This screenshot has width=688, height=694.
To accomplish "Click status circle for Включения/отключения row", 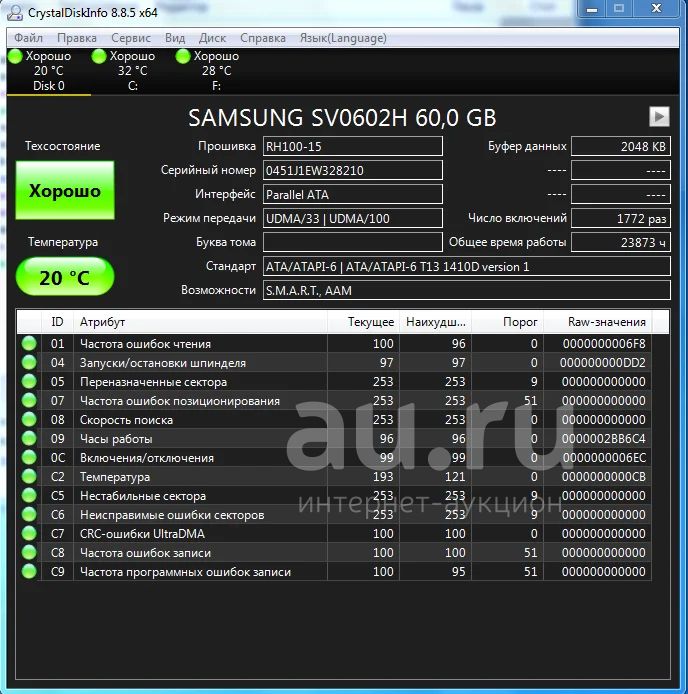I will [x=29, y=458].
